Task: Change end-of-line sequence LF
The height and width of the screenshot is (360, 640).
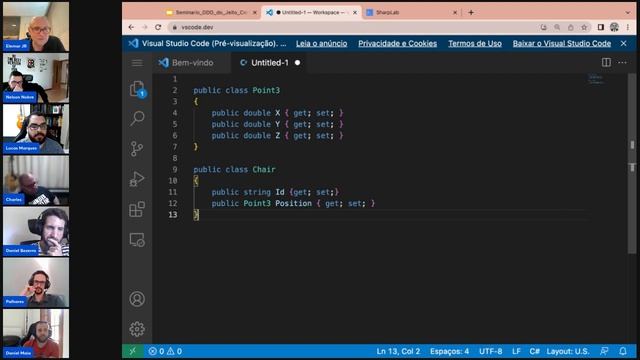Action: point(516,351)
